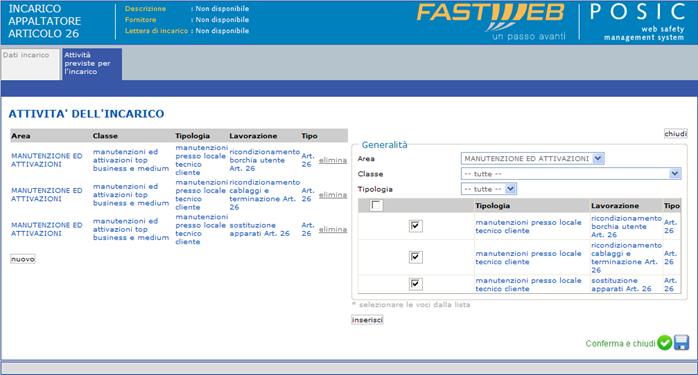Image resolution: width=698 pixels, height=375 pixels.
Task: Click the Lavorazione column header in left table
Action: coord(253,136)
